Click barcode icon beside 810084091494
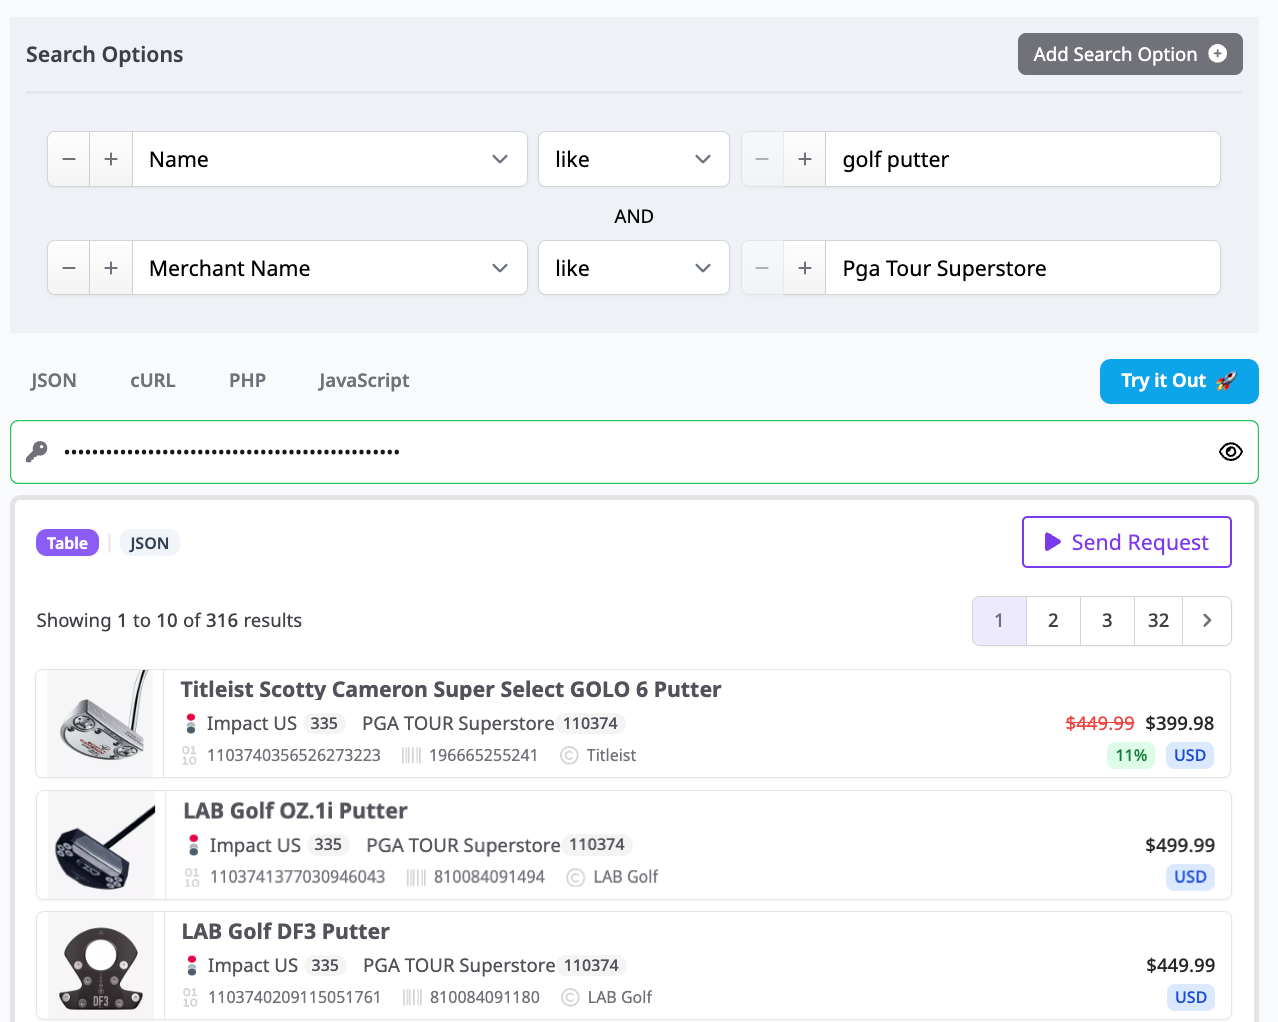 point(416,877)
